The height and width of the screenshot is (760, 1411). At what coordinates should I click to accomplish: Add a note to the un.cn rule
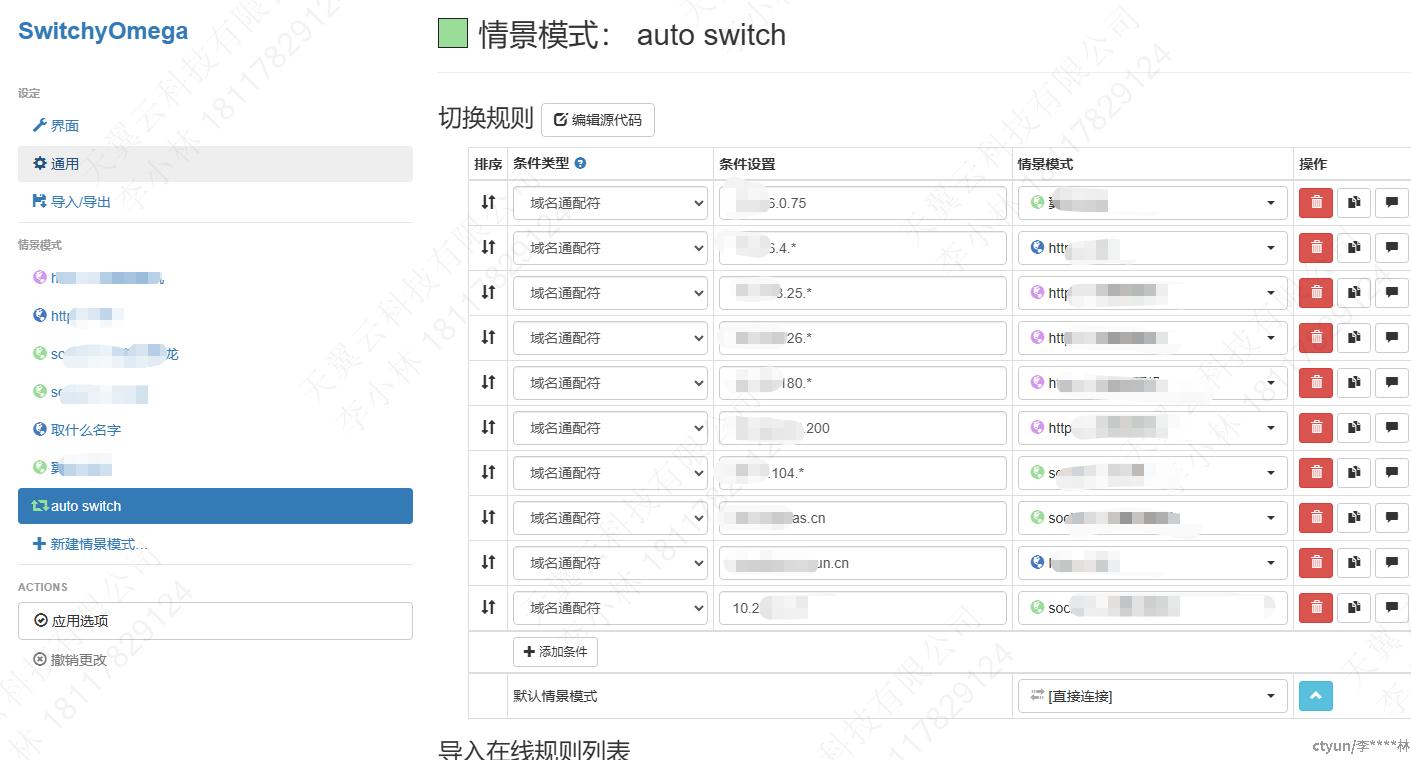tap(1391, 563)
